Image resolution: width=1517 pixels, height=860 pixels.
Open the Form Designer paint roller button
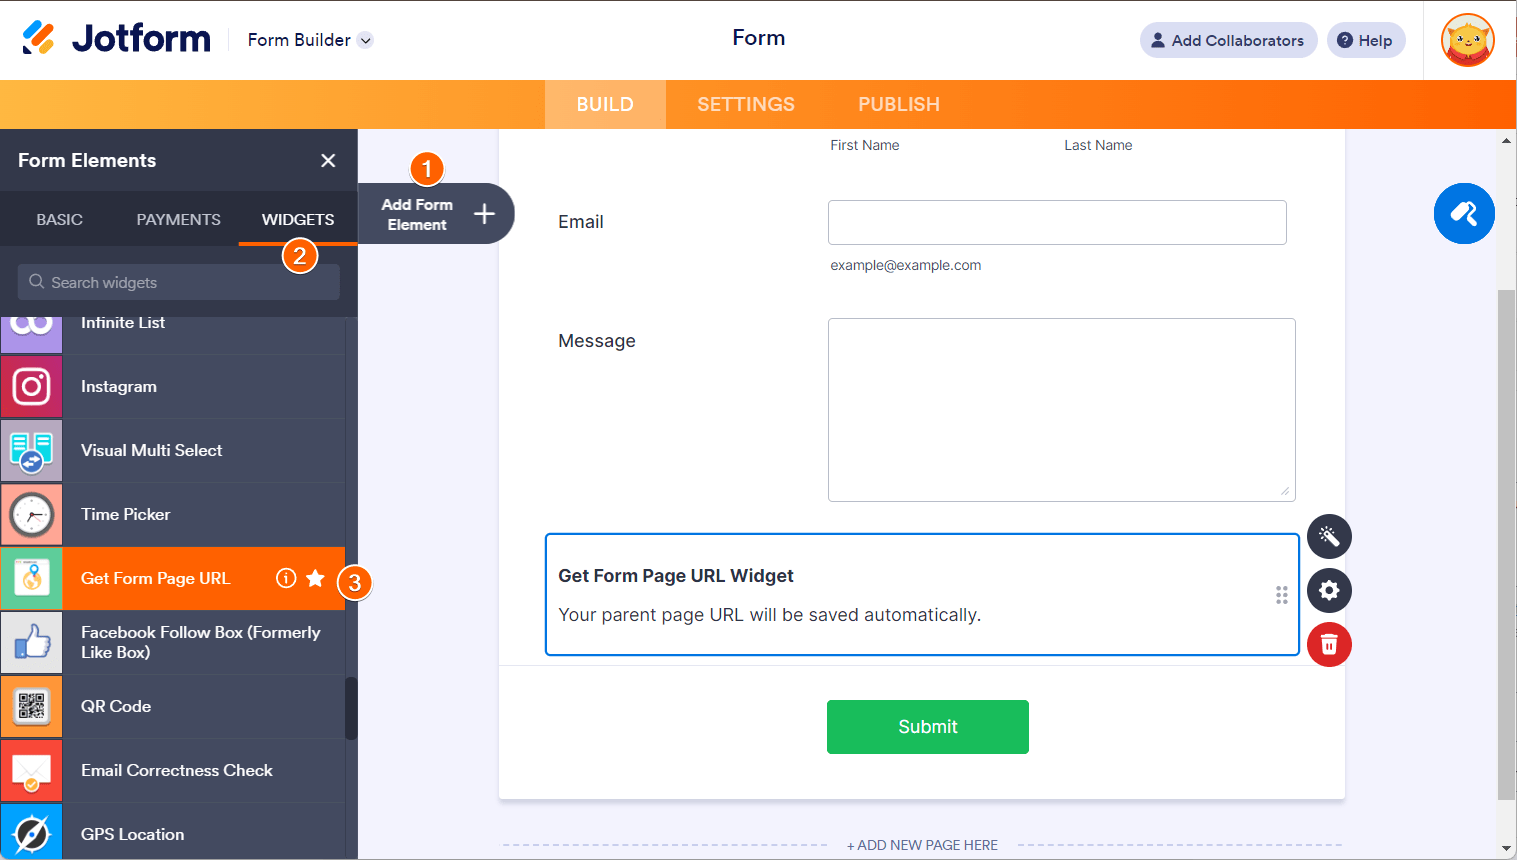[x=1464, y=213]
